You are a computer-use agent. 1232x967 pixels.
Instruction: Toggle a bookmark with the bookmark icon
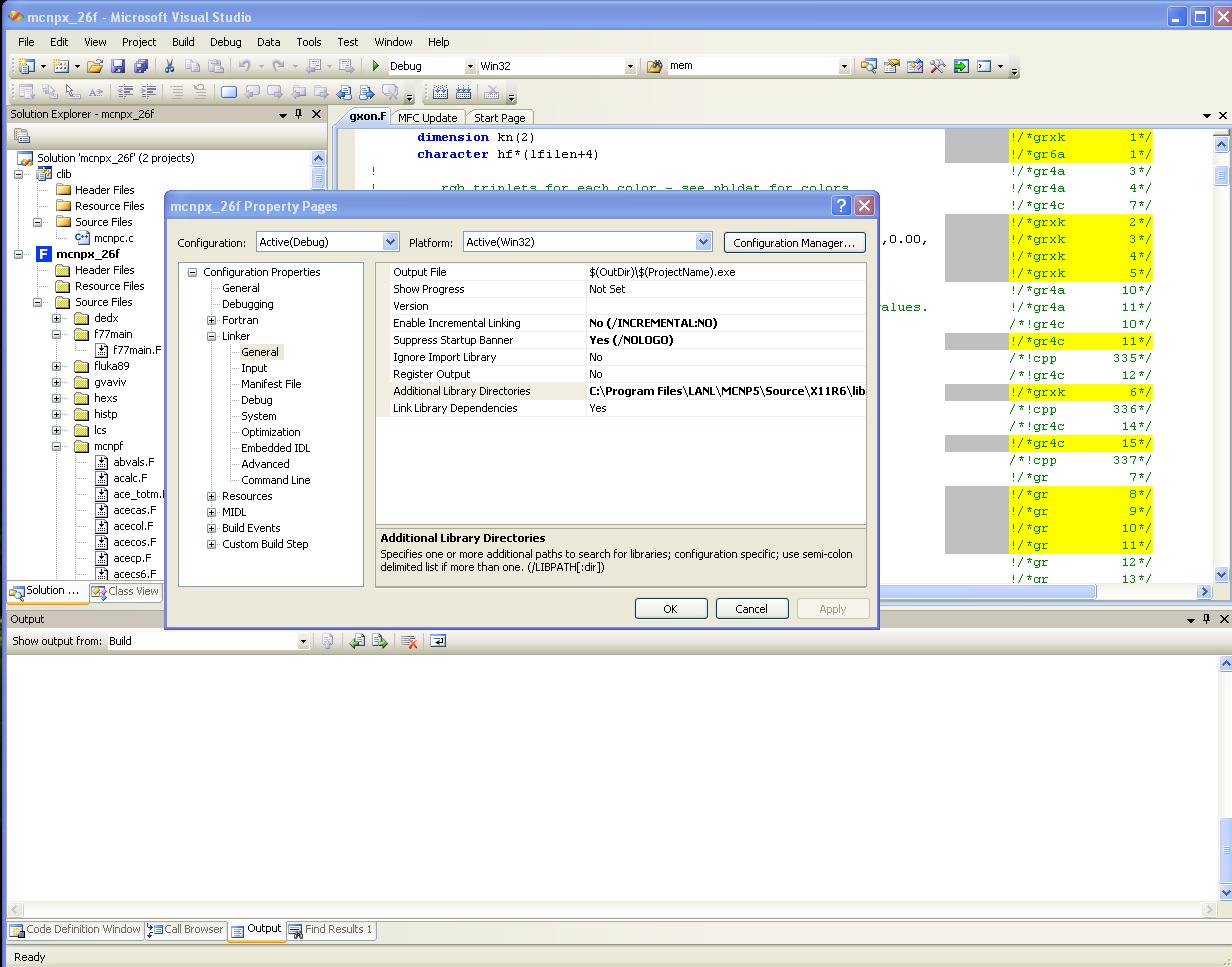(x=229, y=92)
